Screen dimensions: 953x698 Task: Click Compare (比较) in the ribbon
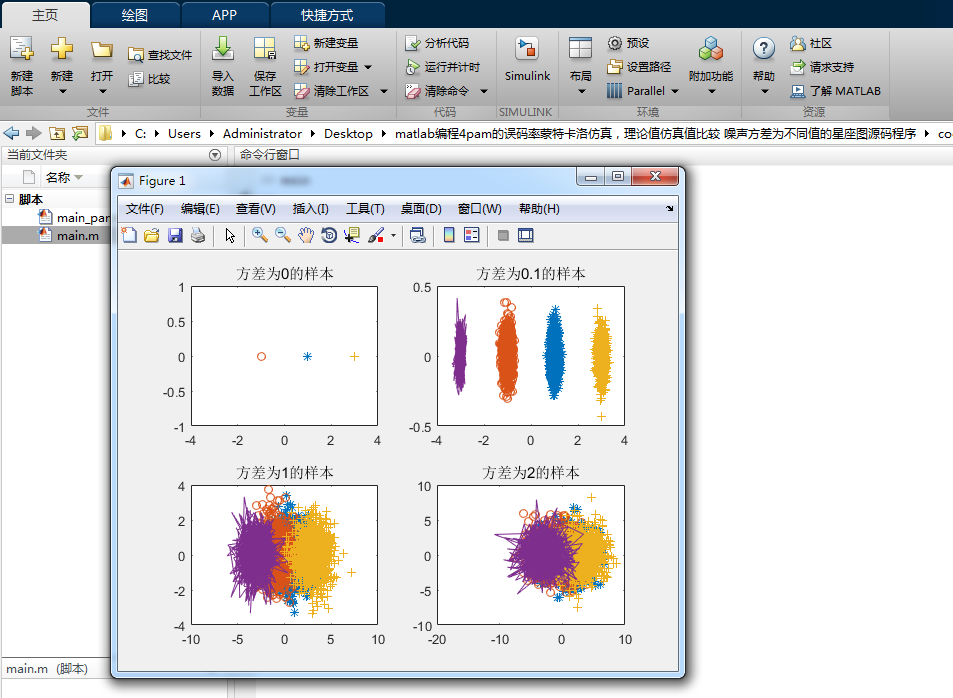(150, 79)
